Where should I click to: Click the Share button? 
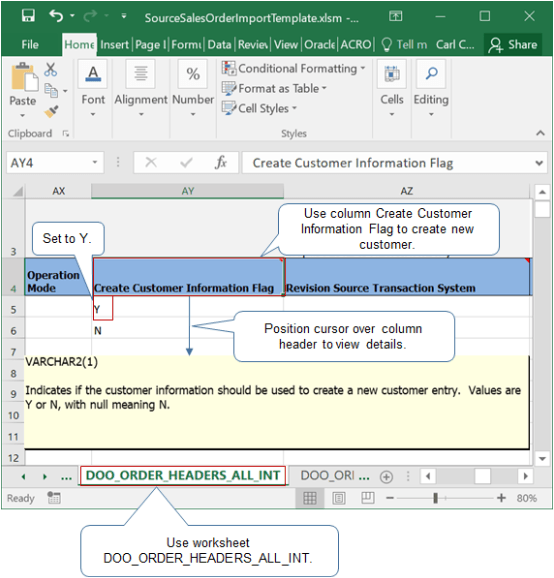[x=513, y=45]
